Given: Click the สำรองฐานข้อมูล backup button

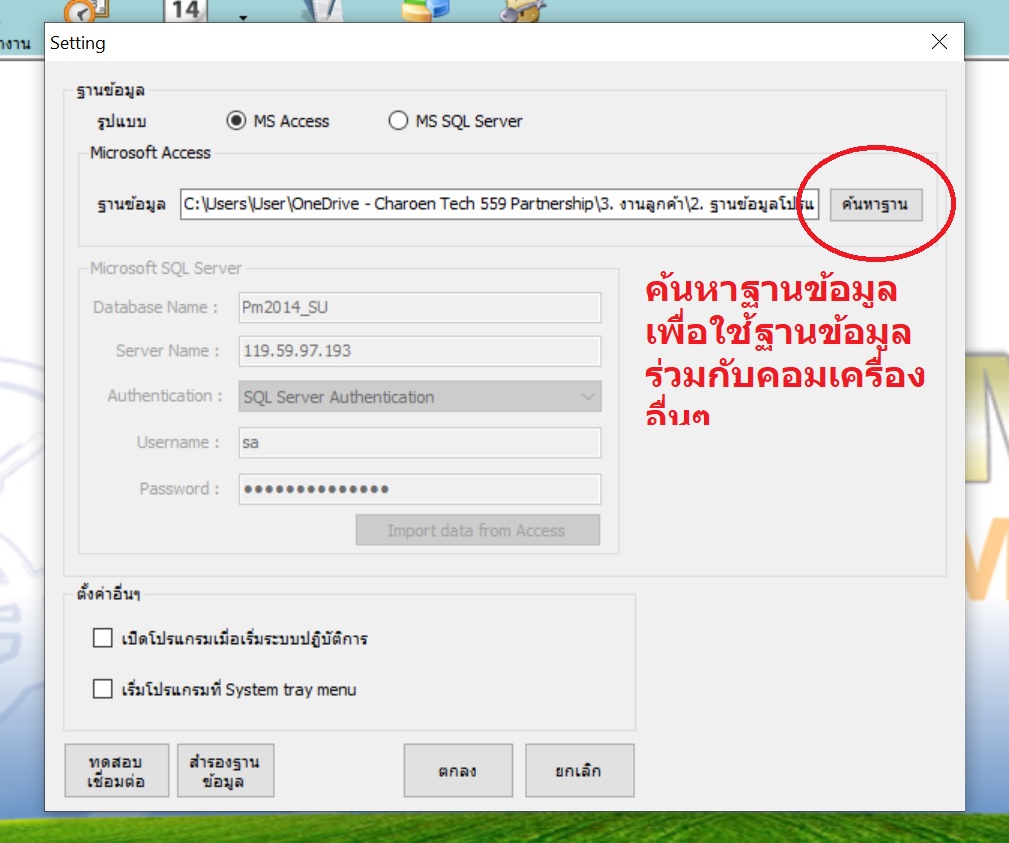Looking at the screenshot, I should coord(225,771).
